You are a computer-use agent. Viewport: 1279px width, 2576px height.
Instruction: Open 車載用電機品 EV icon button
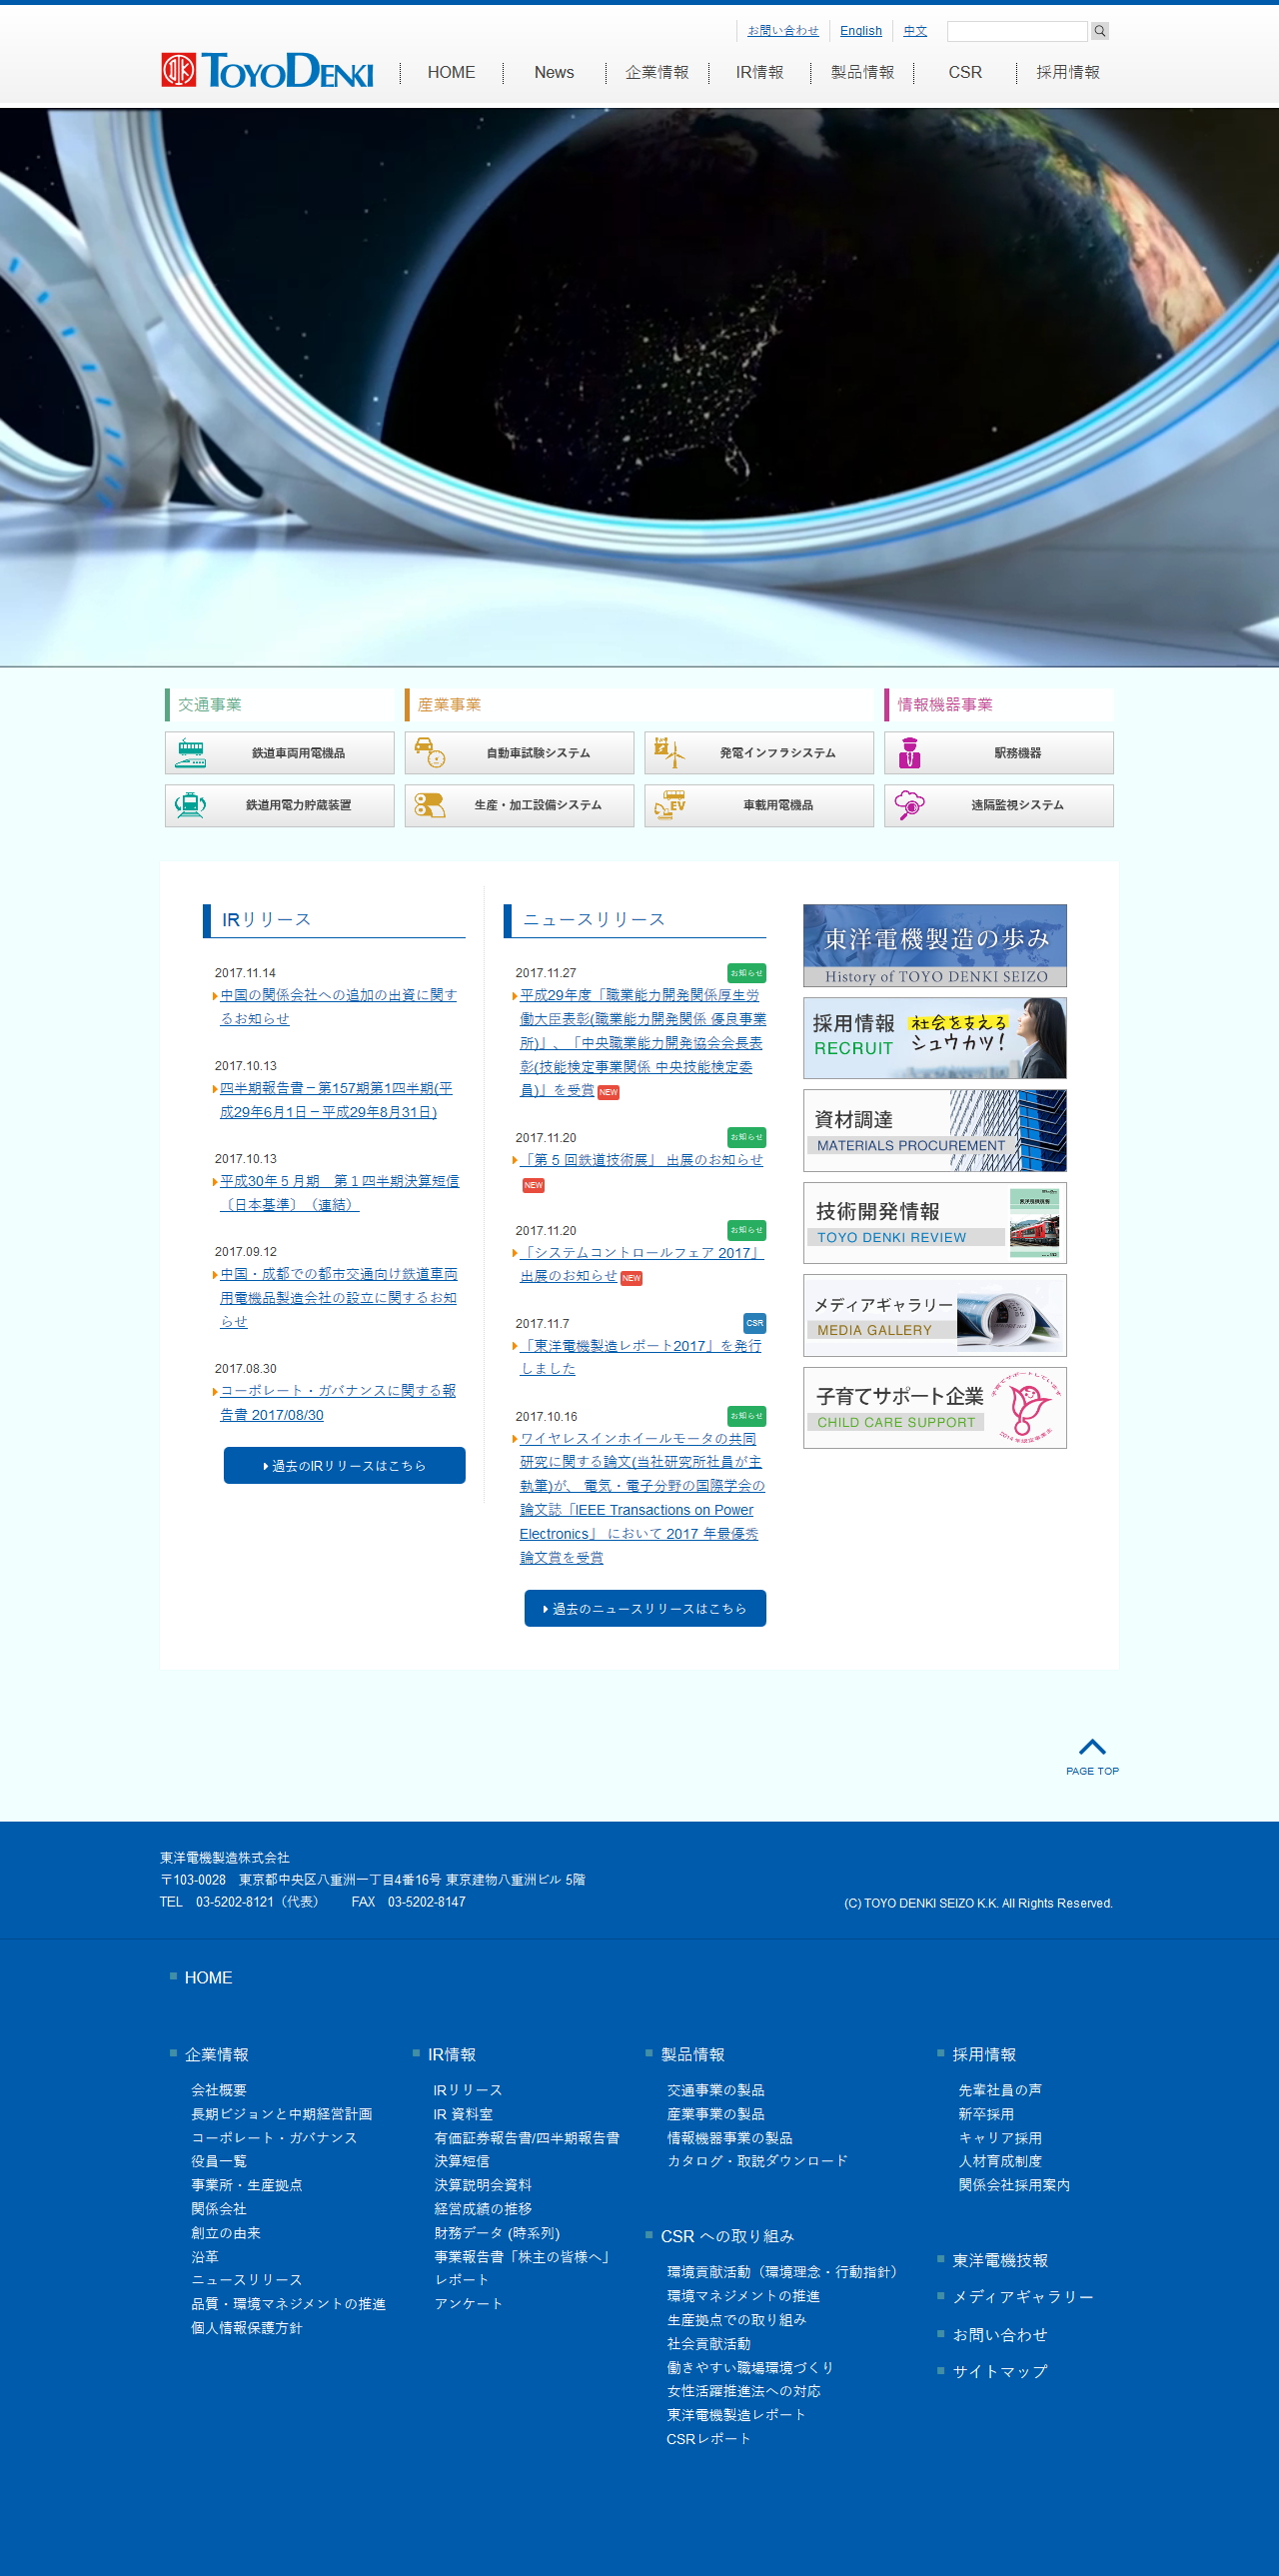(x=759, y=805)
